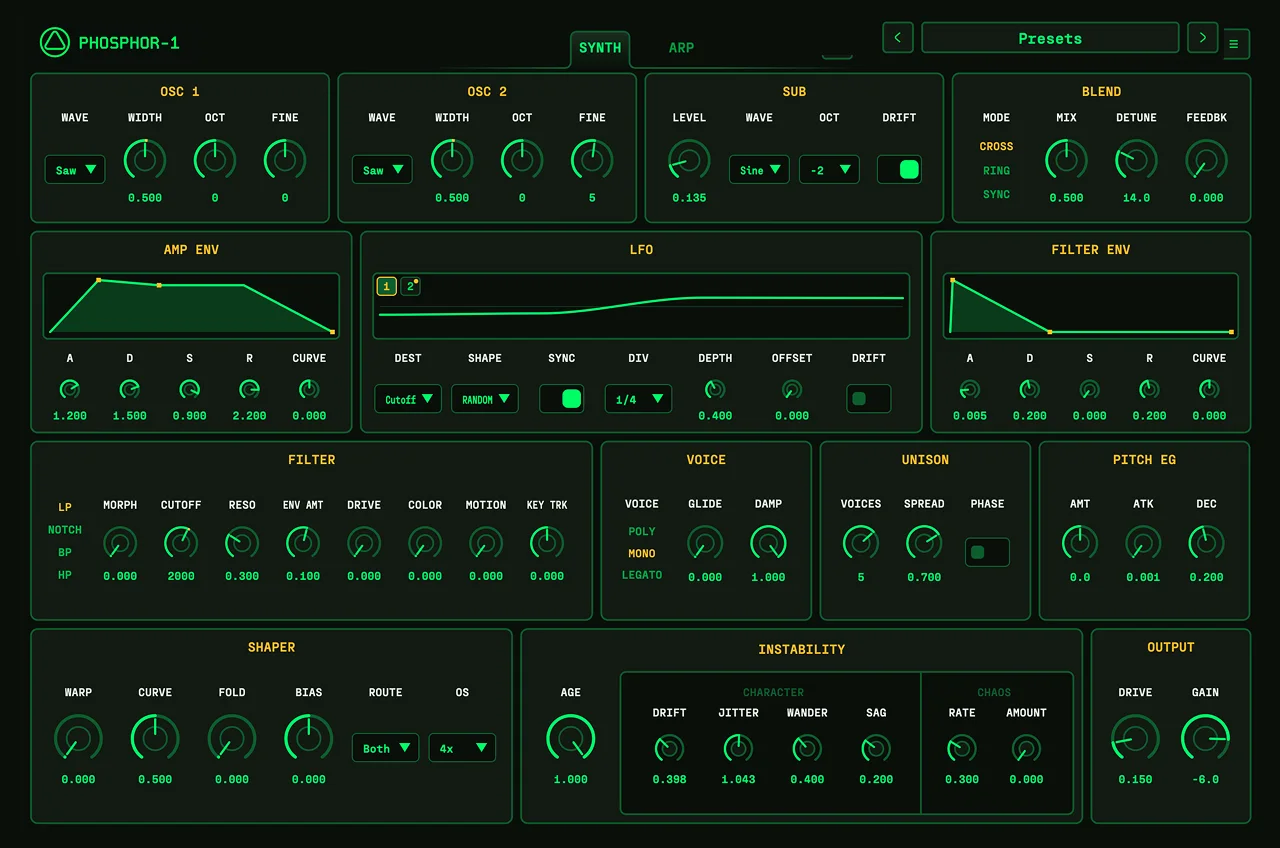
Task: Select RING blend mode
Action: 996,170
